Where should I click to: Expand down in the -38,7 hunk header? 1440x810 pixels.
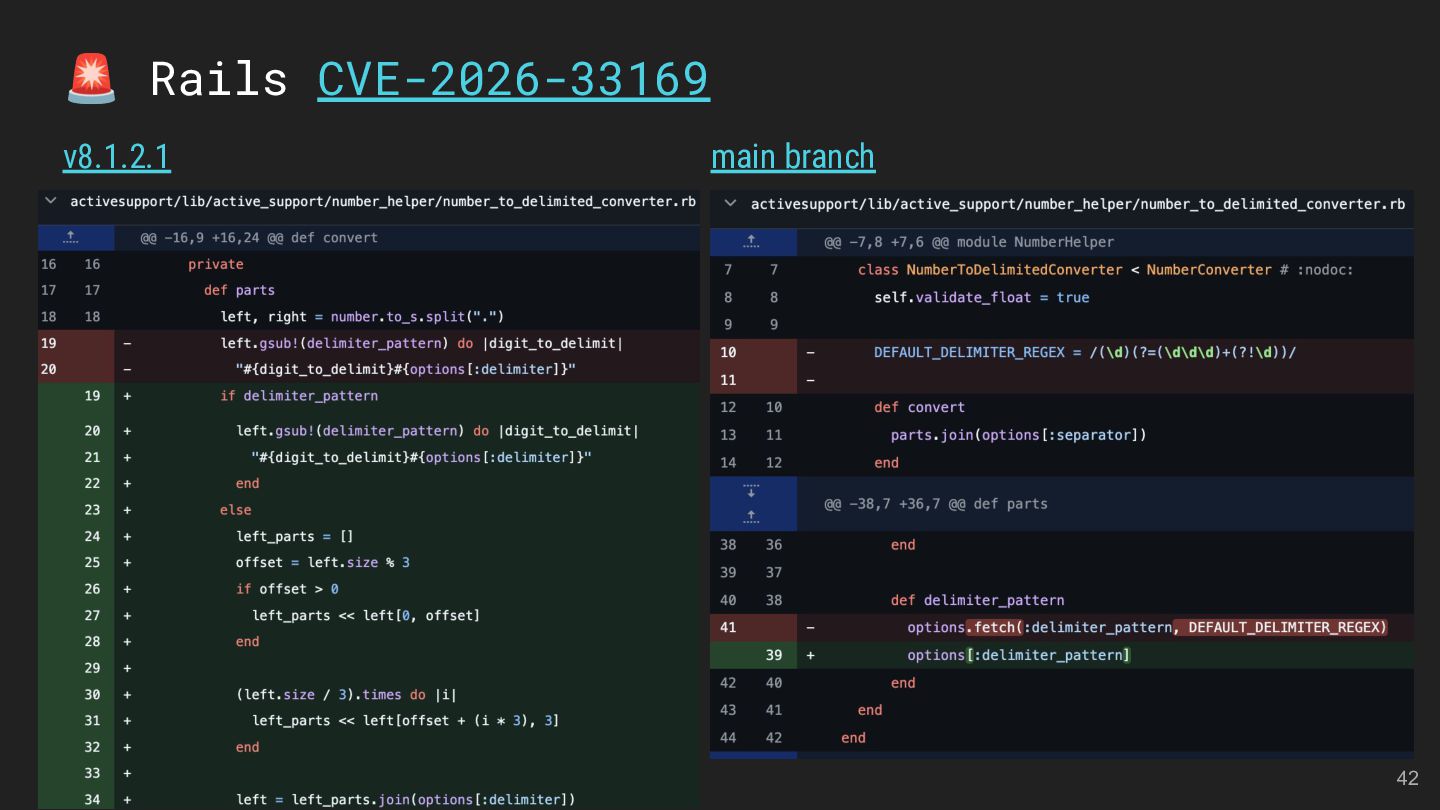pos(752,491)
